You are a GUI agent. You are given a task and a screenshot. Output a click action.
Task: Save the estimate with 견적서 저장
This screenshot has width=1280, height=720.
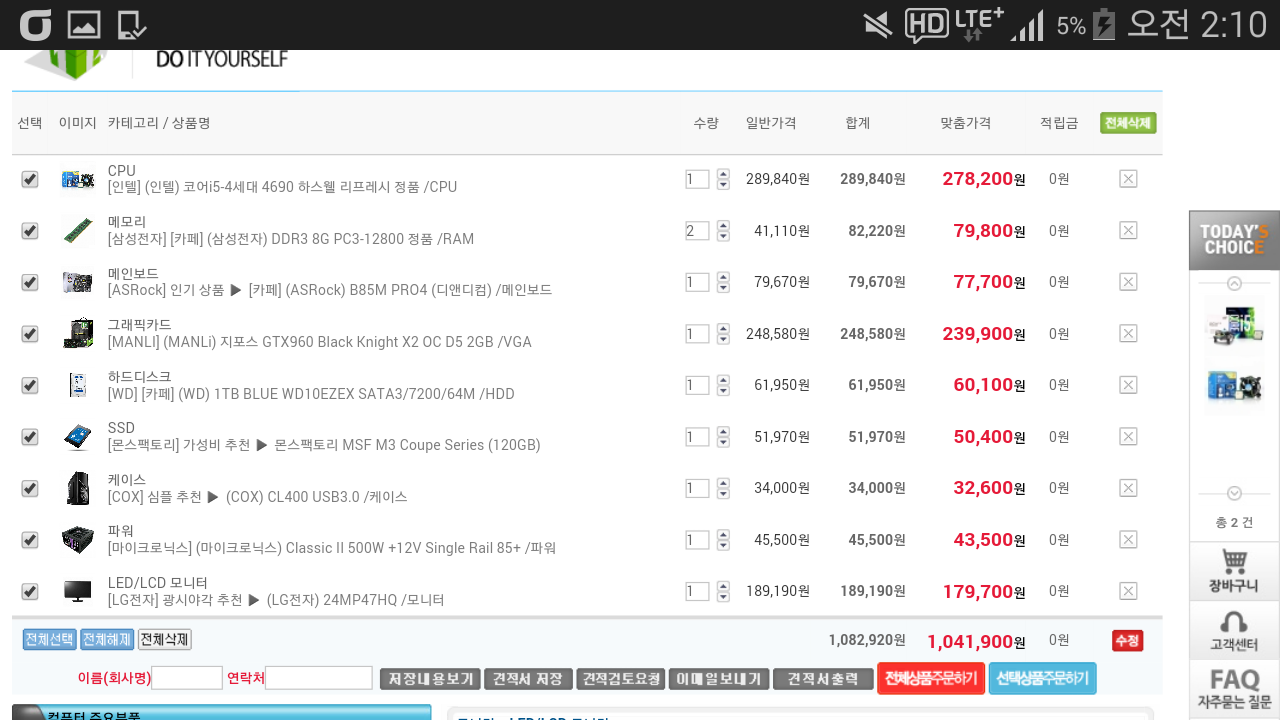click(528, 679)
